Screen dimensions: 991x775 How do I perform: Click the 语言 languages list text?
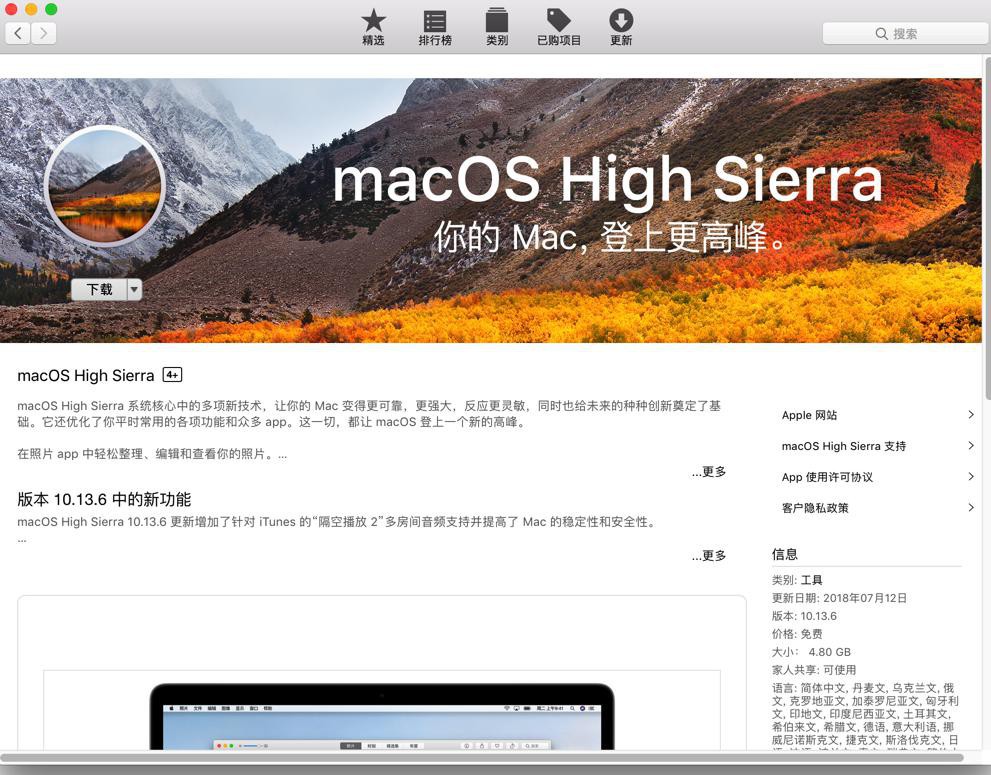coord(865,716)
